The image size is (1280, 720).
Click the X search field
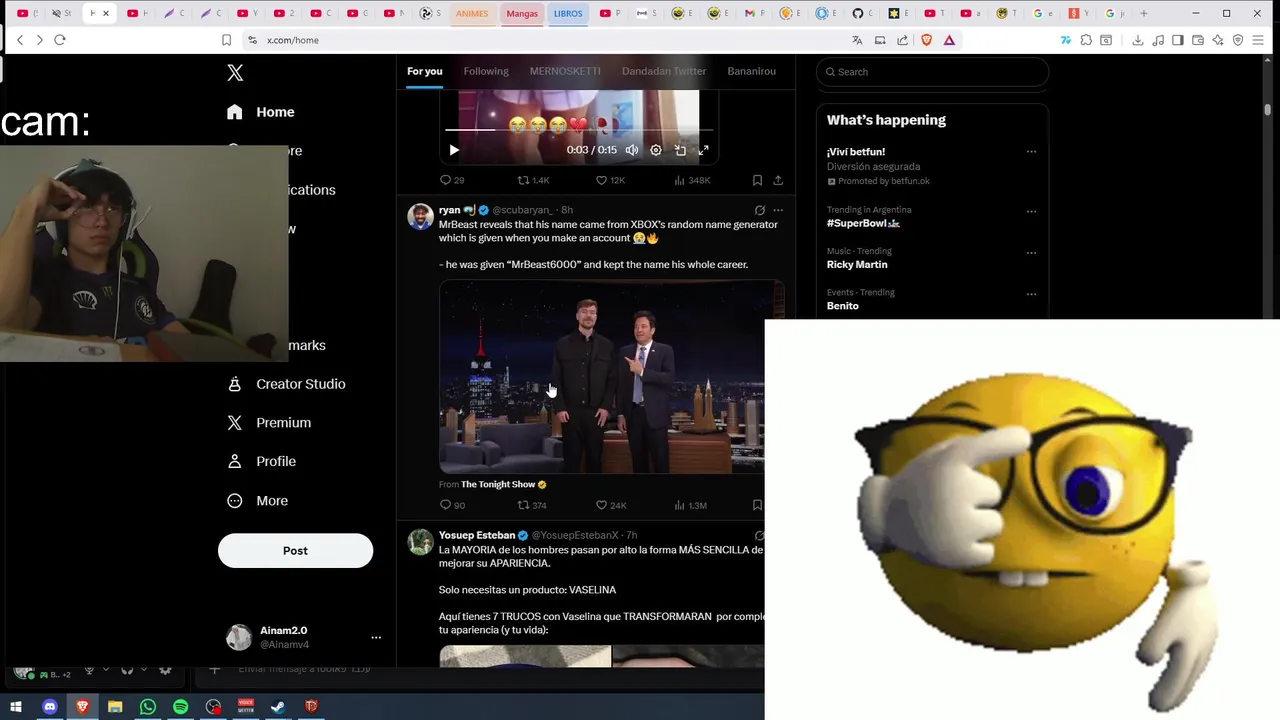[932, 72]
